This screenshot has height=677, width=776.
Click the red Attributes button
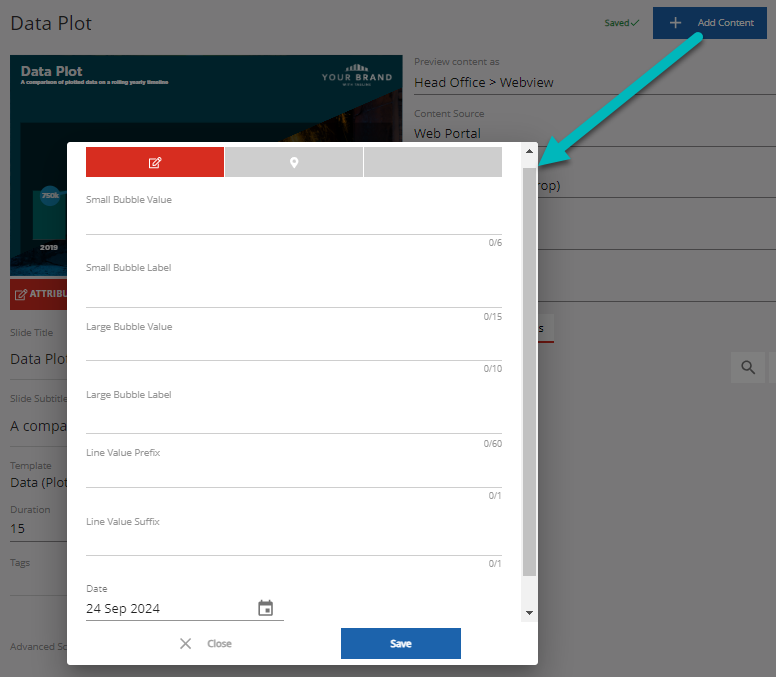pos(39,294)
